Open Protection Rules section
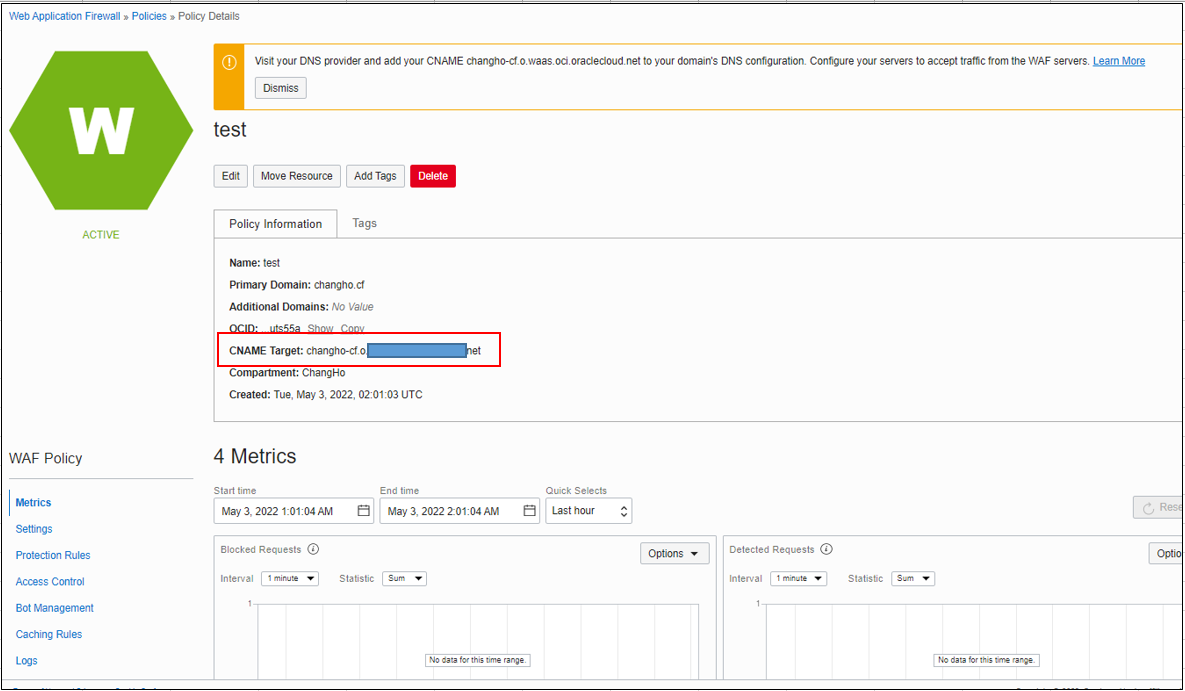The height and width of the screenshot is (691, 1185). click(53, 556)
